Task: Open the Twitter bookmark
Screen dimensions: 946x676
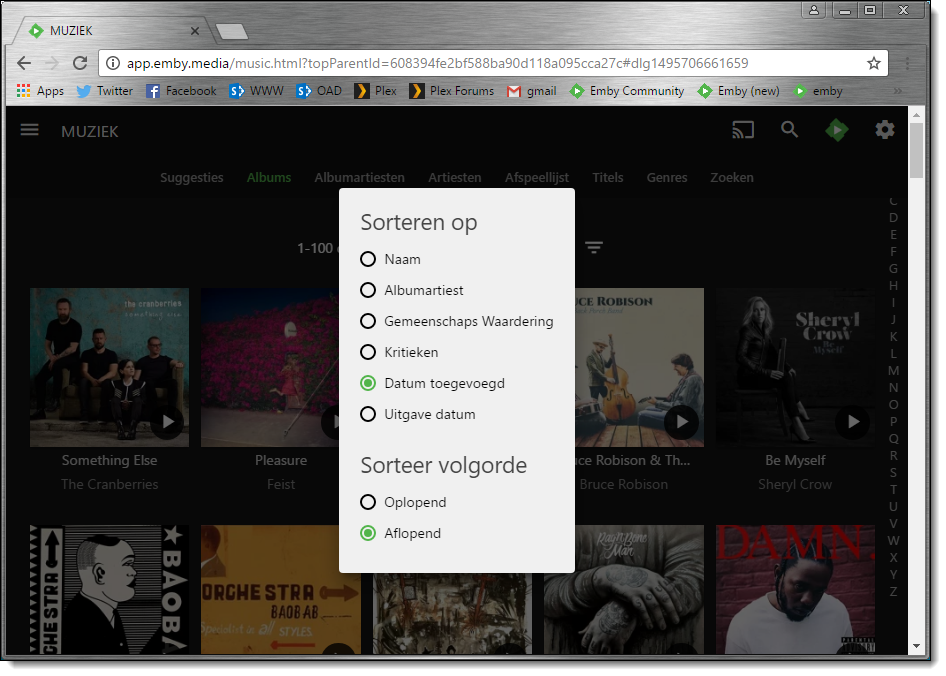Action: [x=104, y=91]
